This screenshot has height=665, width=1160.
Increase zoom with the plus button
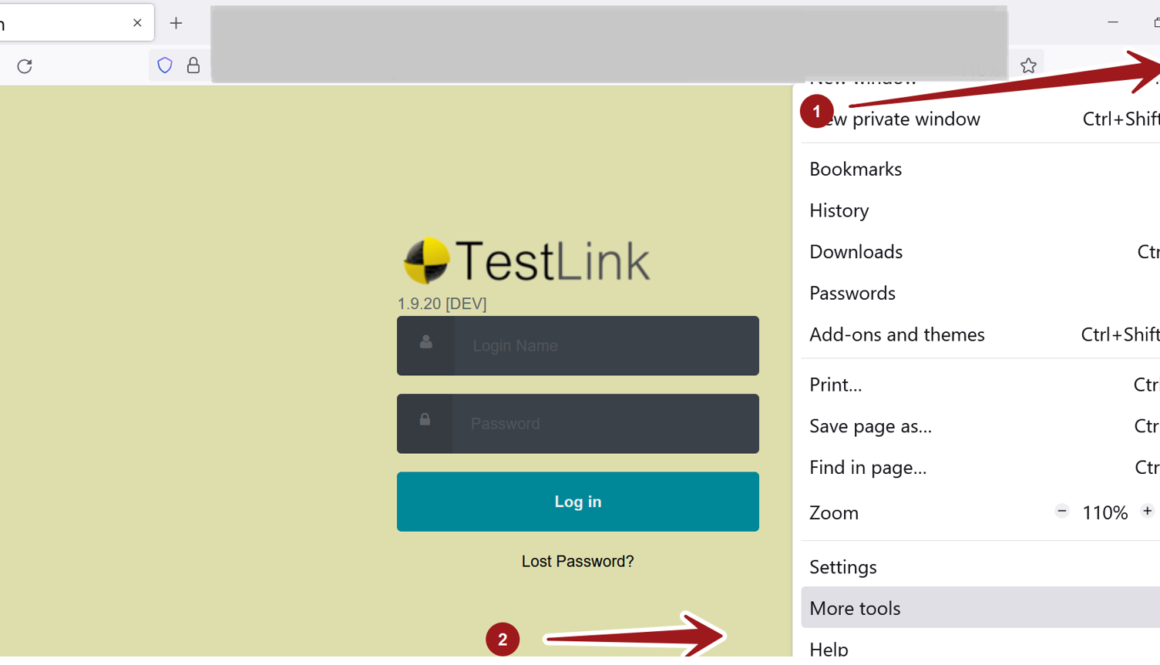(1147, 511)
